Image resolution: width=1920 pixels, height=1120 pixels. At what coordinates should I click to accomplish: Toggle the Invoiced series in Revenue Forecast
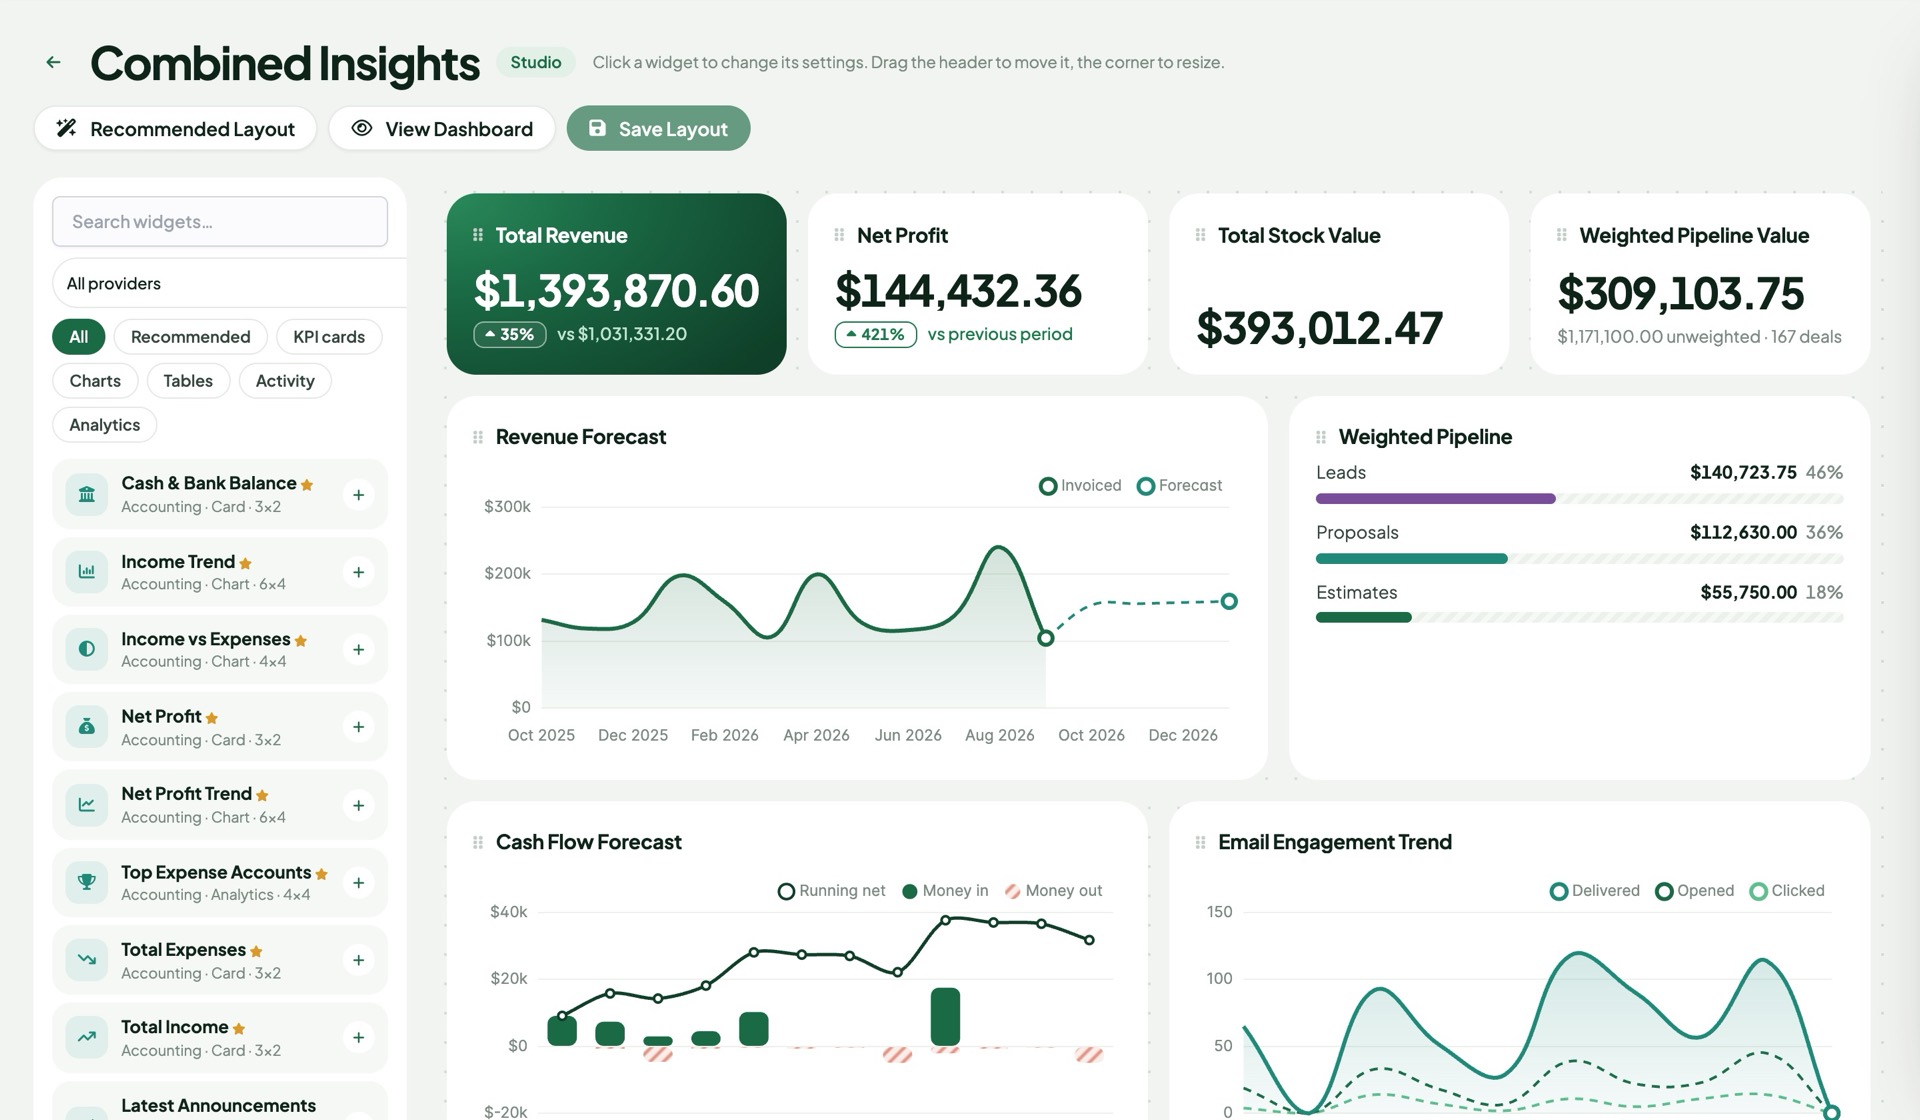(1080, 486)
